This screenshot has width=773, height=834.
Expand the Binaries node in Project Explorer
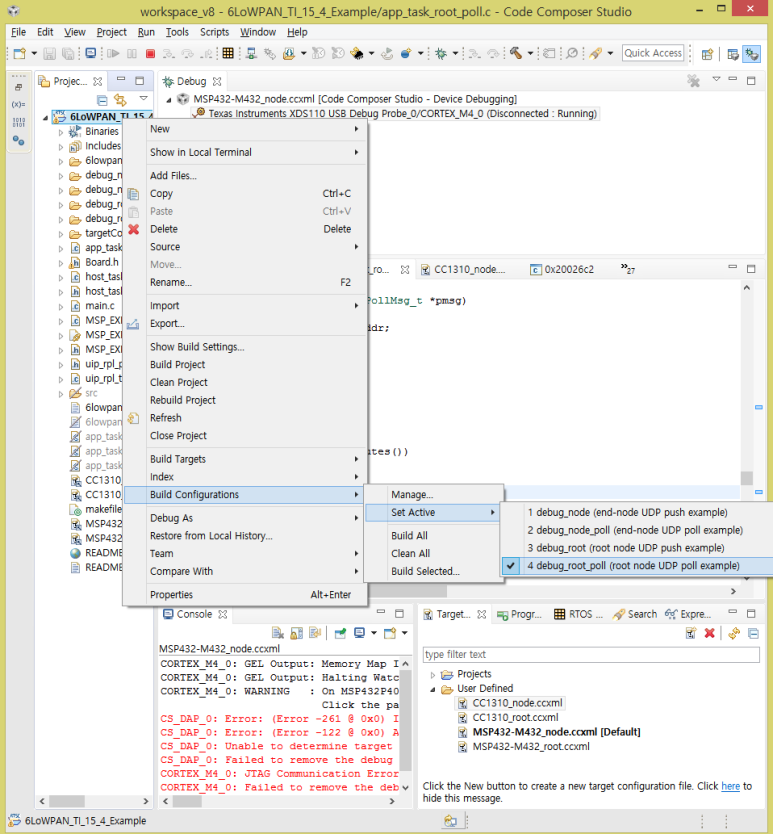(60, 131)
